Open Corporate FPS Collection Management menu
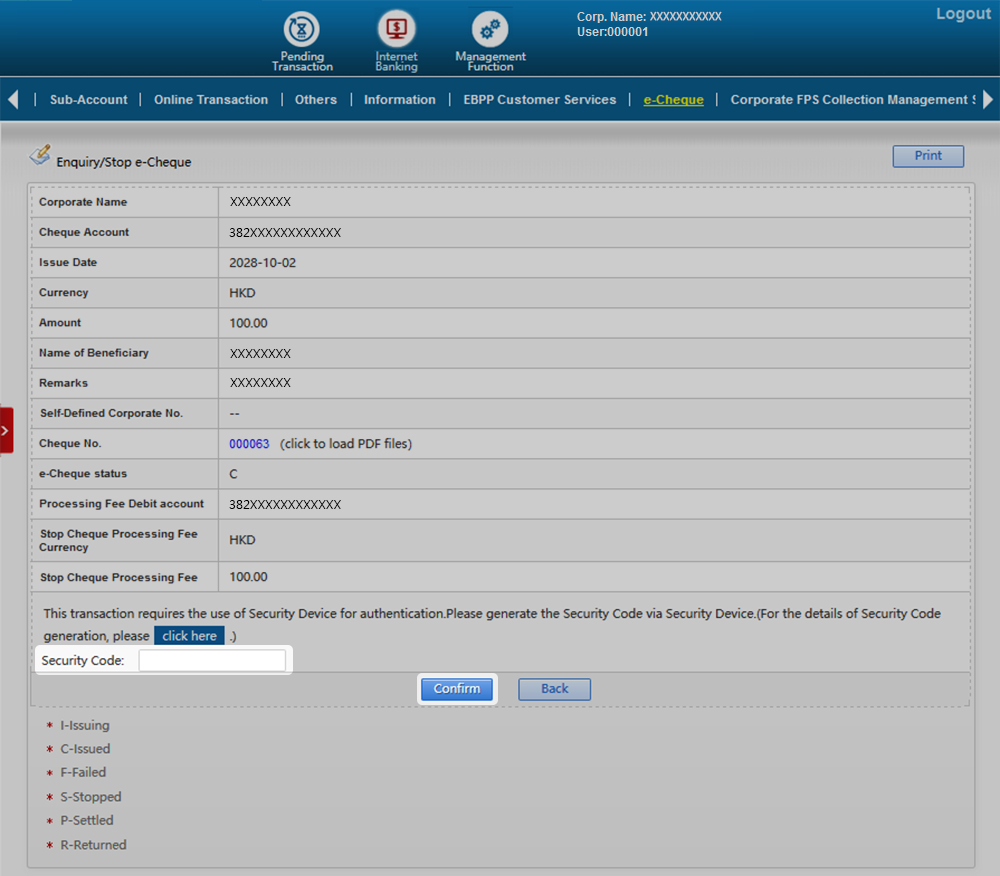The height and width of the screenshot is (876, 1000). [x=850, y=100]
